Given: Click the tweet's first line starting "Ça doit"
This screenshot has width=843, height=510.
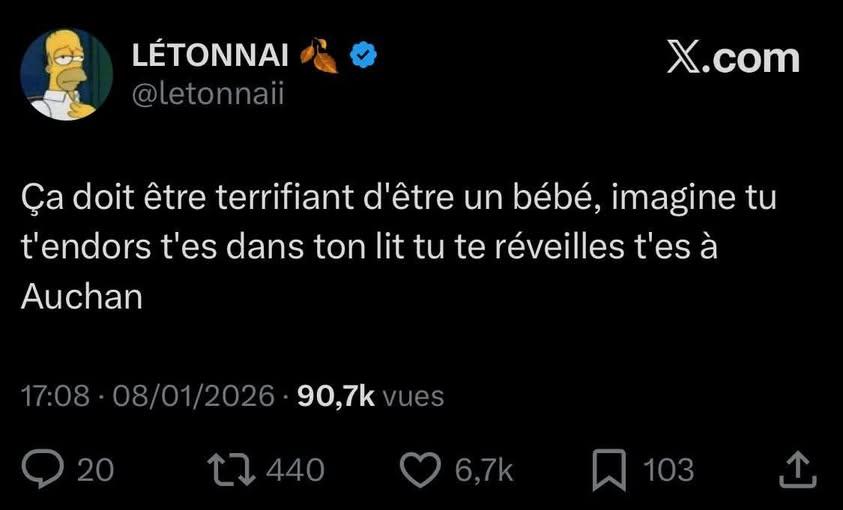Looking at the screenshot, I should (x=398, y=199).
